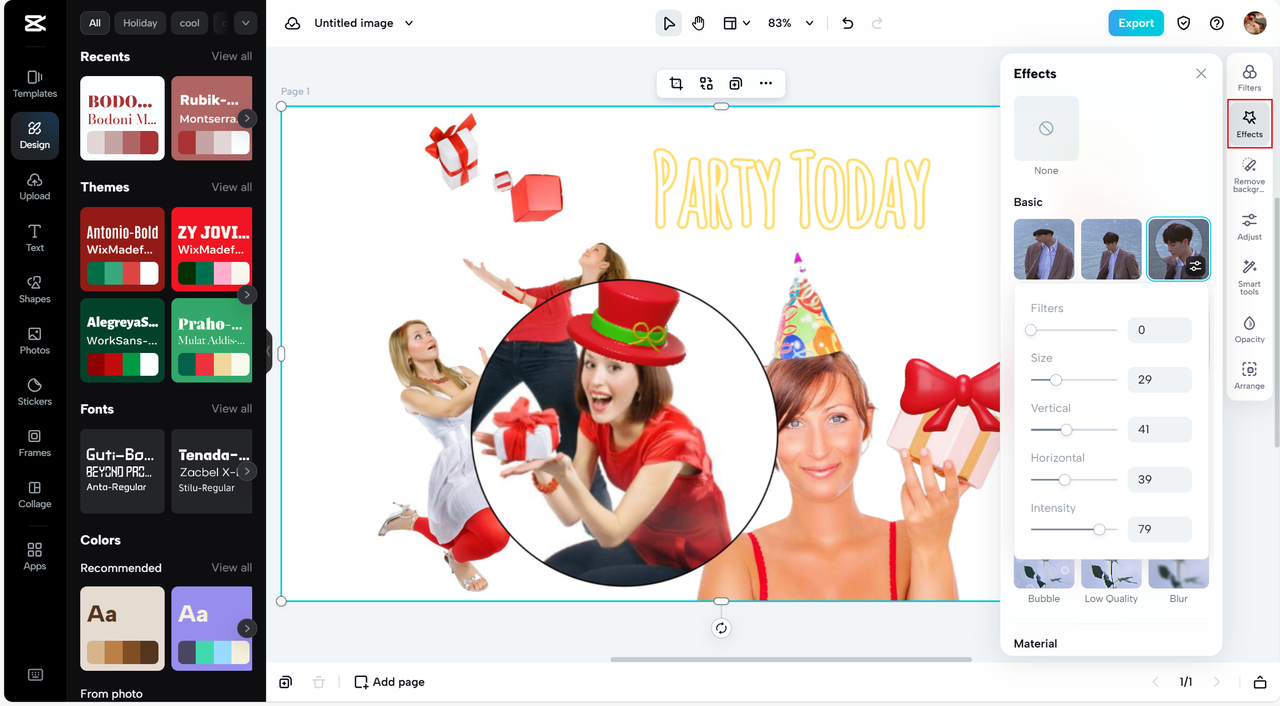This screenshot has height=706, width=1280.
Task: Activate the Hand pan tool
Action: 698,23
